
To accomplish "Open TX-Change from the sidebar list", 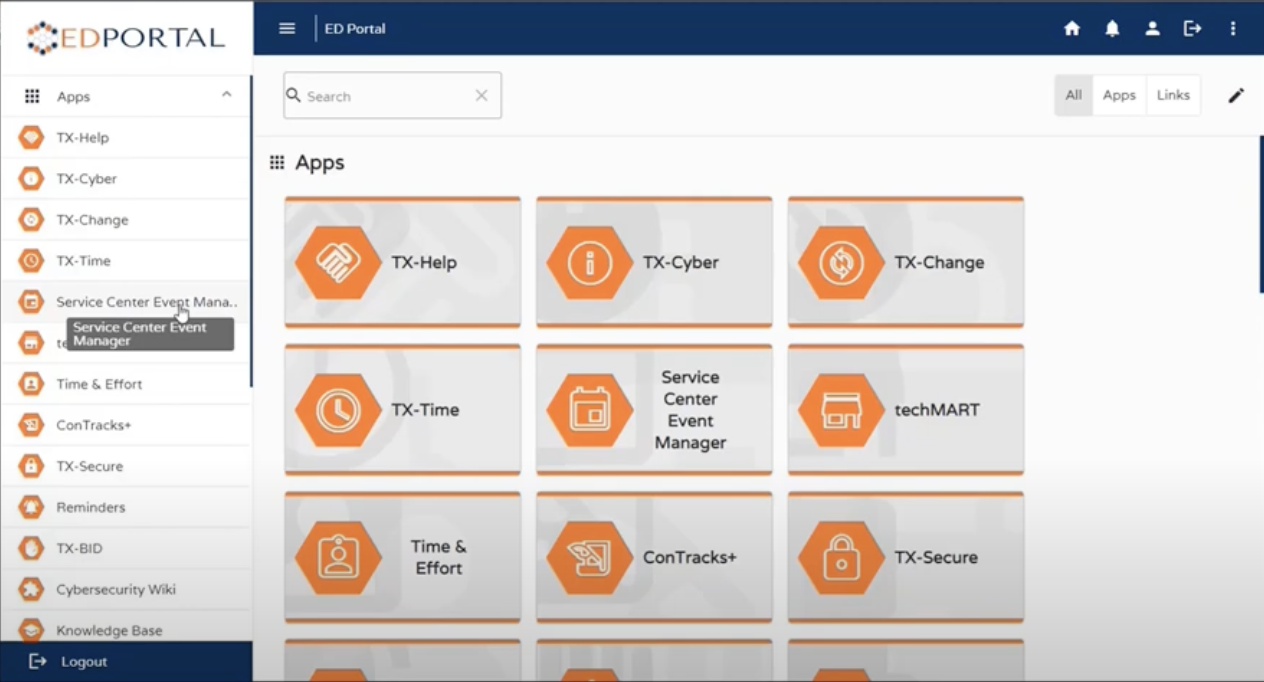I will (125, 220).
